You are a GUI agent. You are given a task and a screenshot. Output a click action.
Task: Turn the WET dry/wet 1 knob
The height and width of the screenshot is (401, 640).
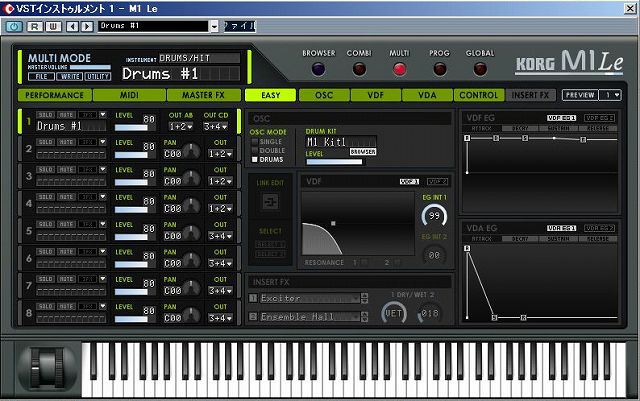pyautogui.click(x=394, y=313)
